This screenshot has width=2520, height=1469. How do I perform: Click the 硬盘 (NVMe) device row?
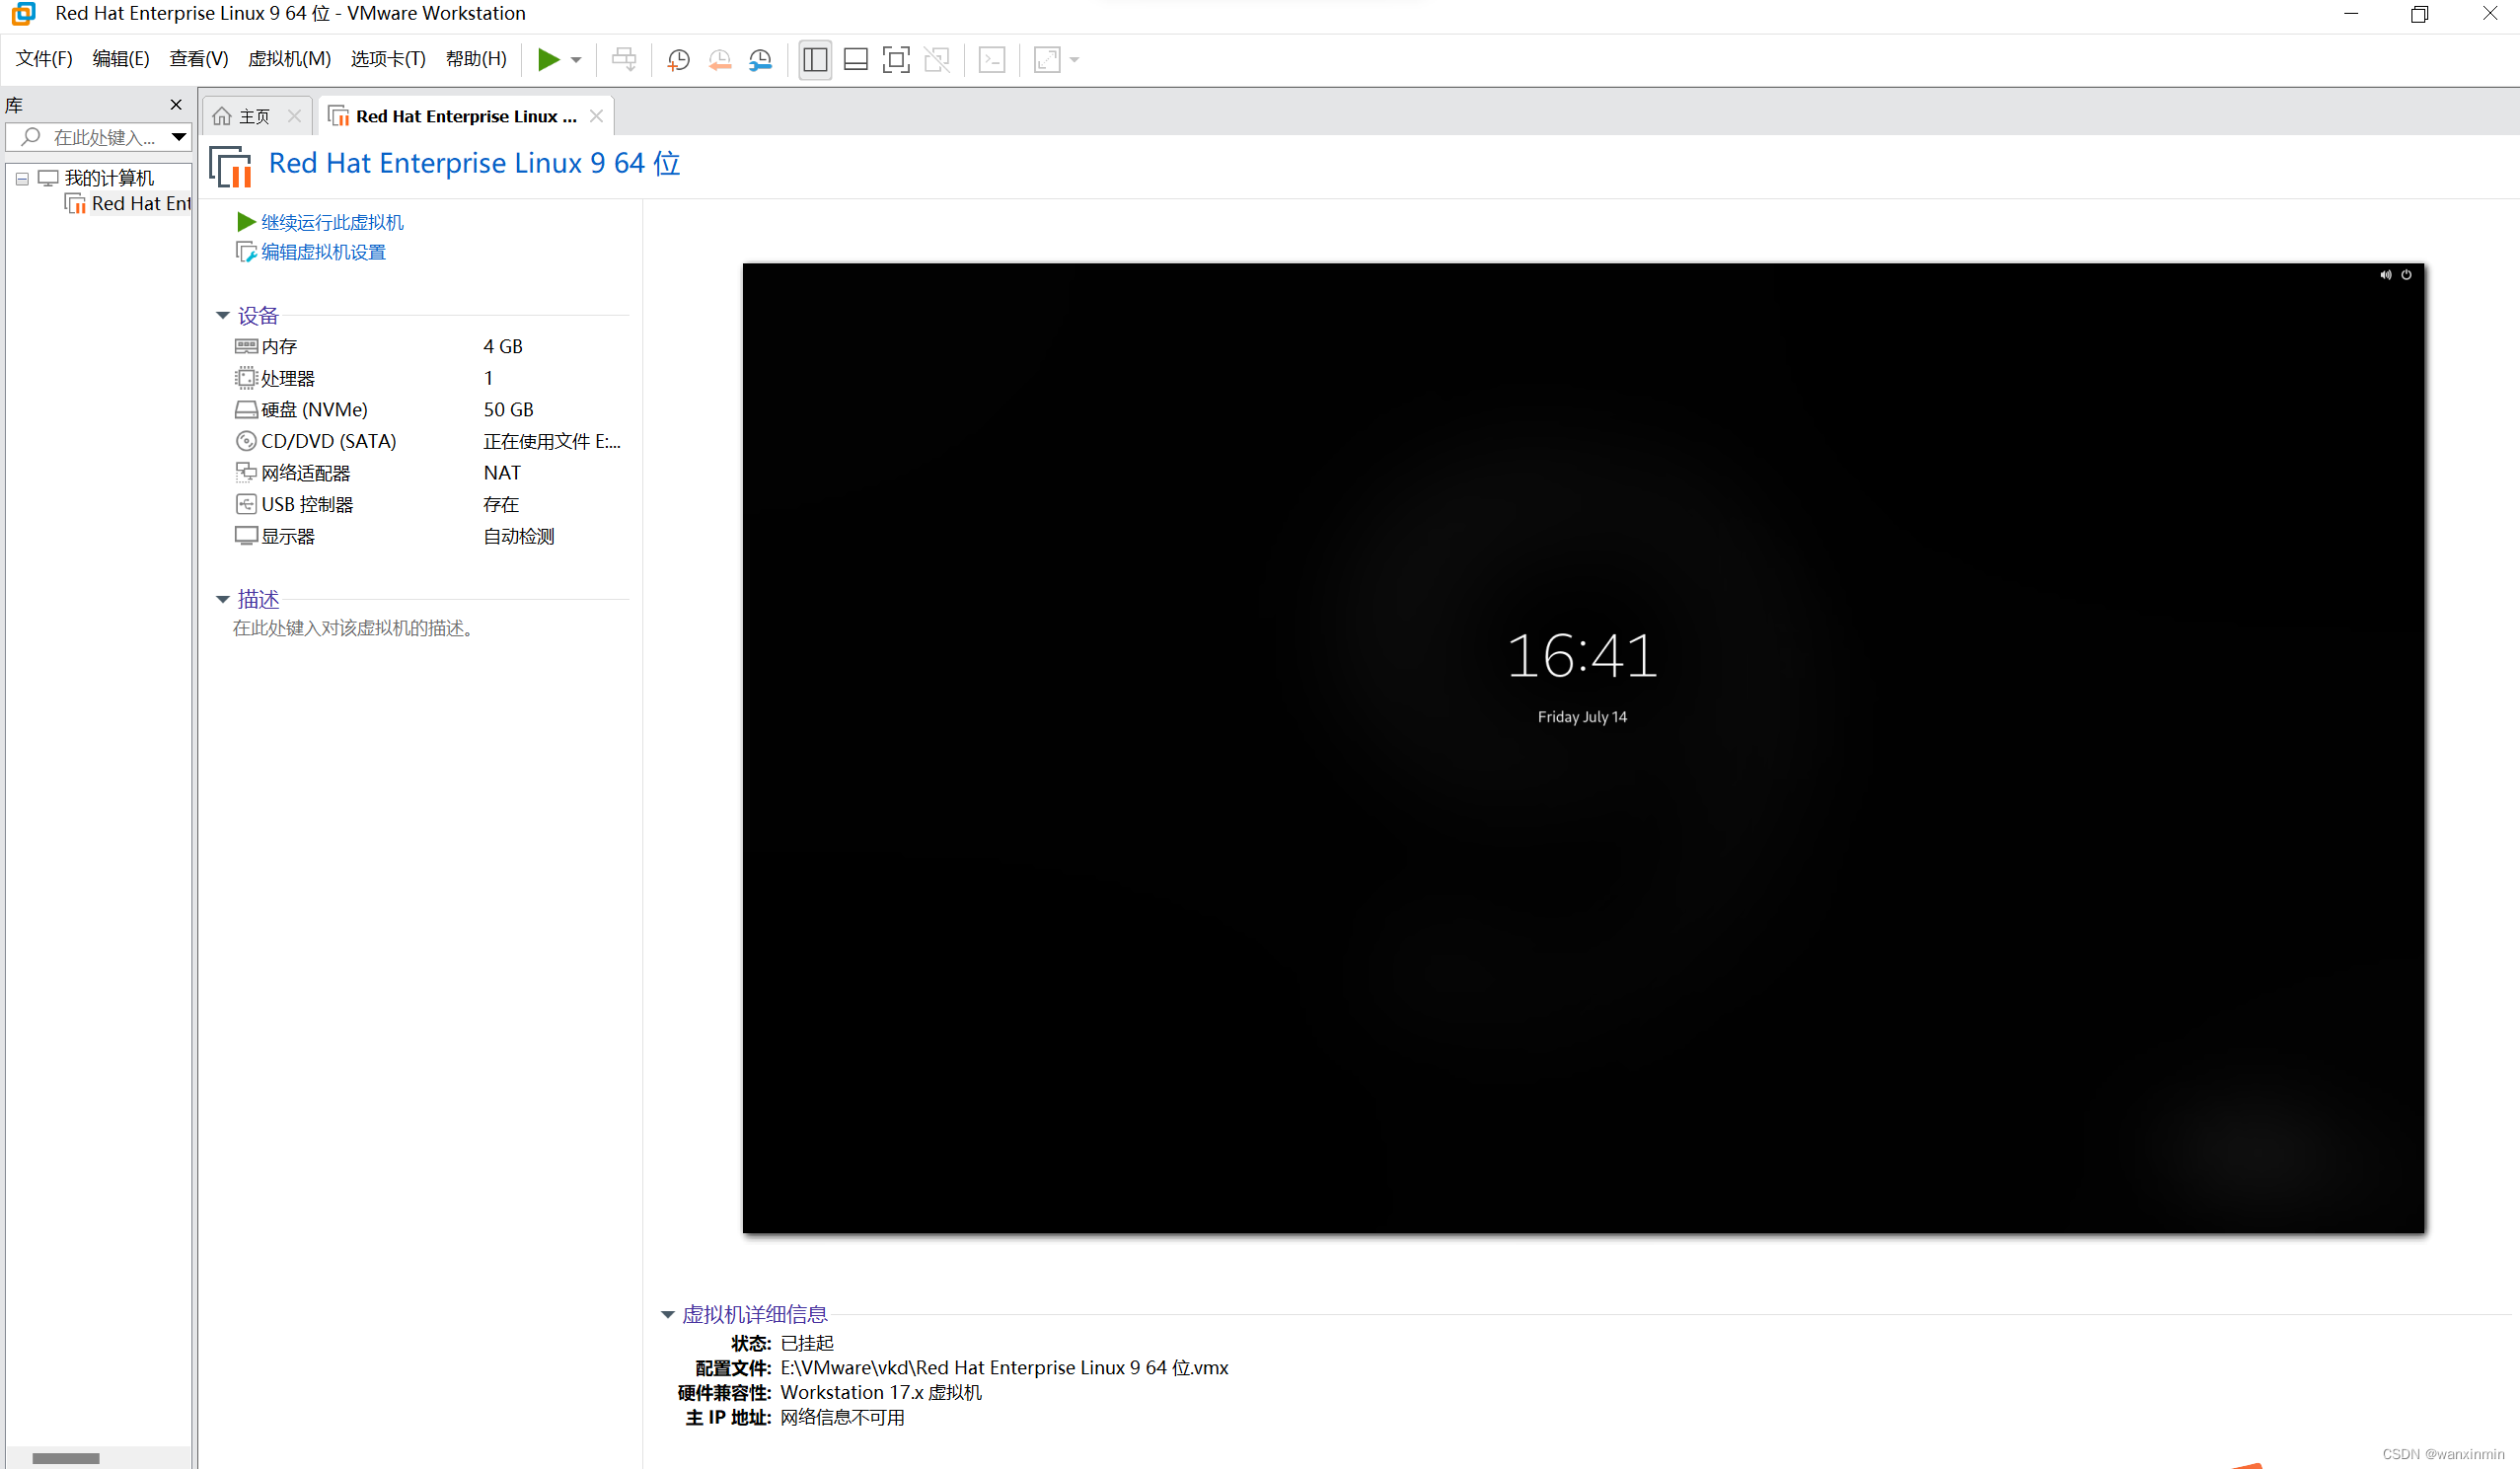pos(430,410)
